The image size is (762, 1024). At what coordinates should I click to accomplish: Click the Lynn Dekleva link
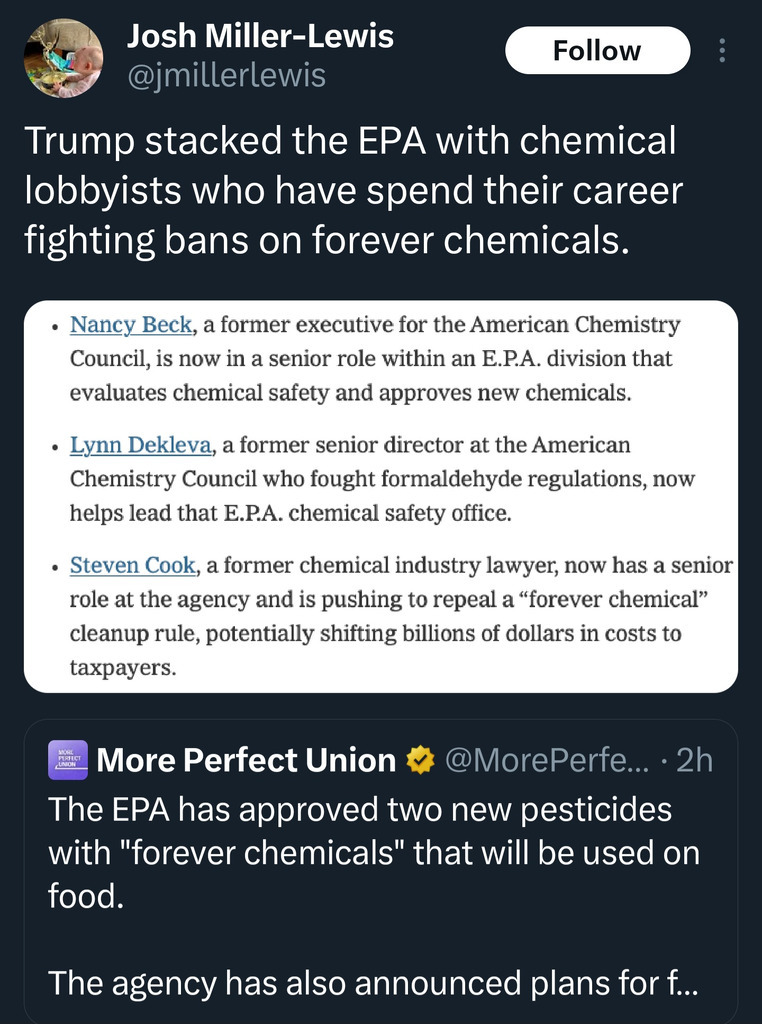click(140, 445)
